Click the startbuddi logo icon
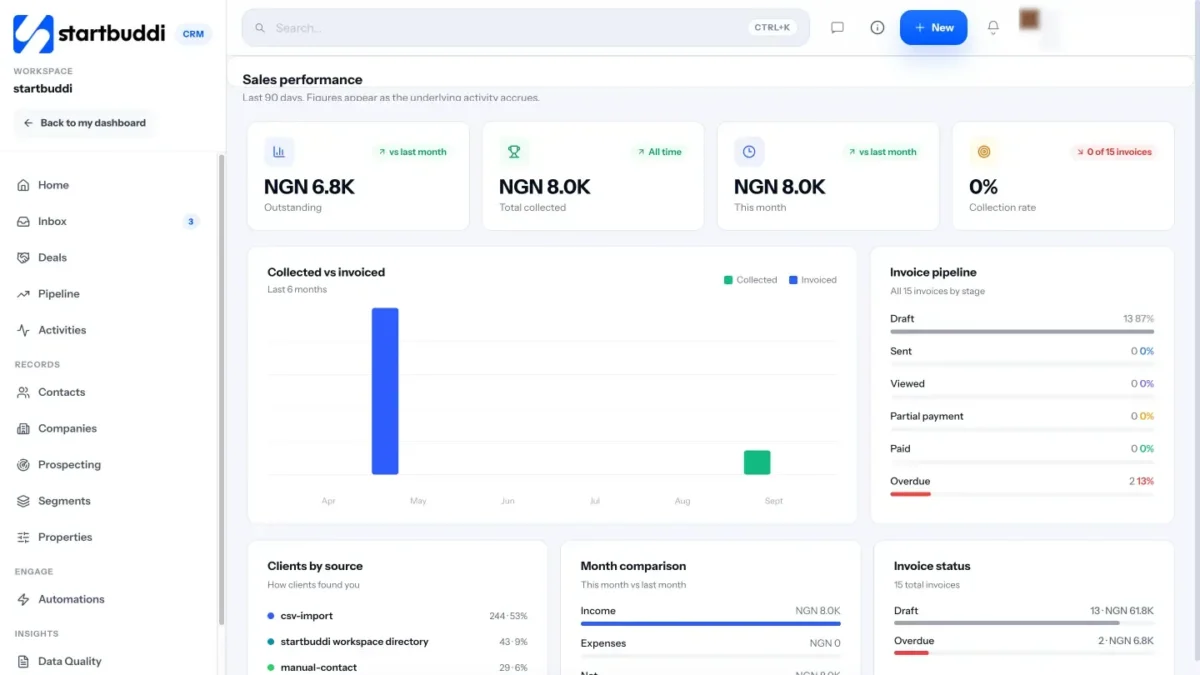 tap(33, 33)
